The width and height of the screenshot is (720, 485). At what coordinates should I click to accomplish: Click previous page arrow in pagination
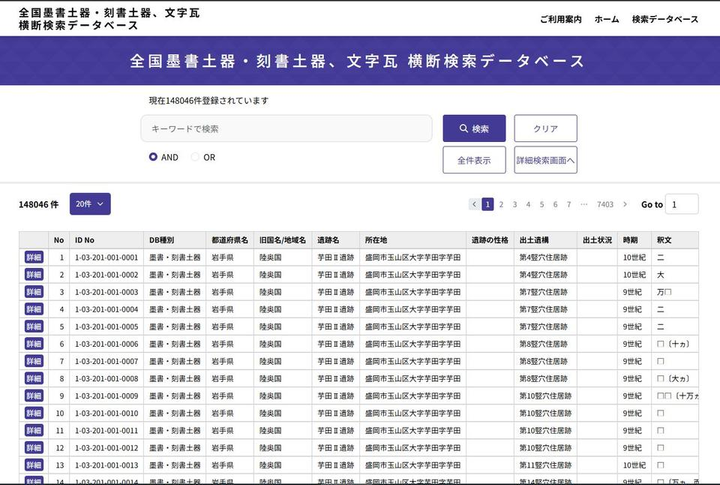click(474, 204)
